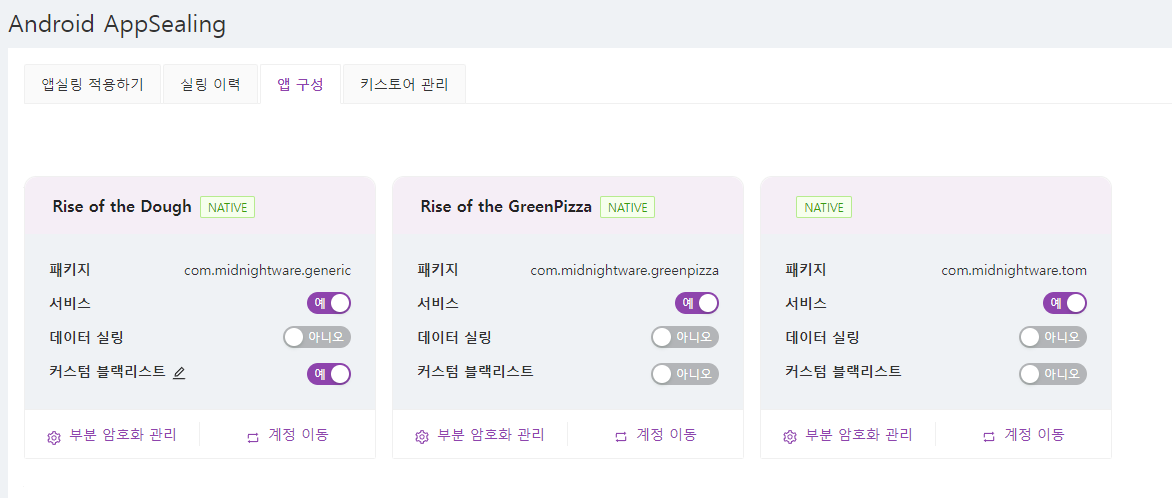Screen dimensions: 1172x498
Task: Click gear icon in Rise of the GreenPizza card
Action: 422,436
